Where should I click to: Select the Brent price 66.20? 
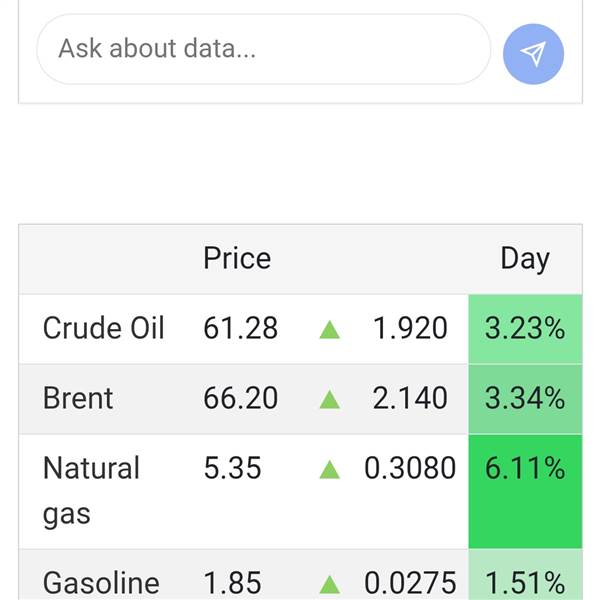click(240, 398)
